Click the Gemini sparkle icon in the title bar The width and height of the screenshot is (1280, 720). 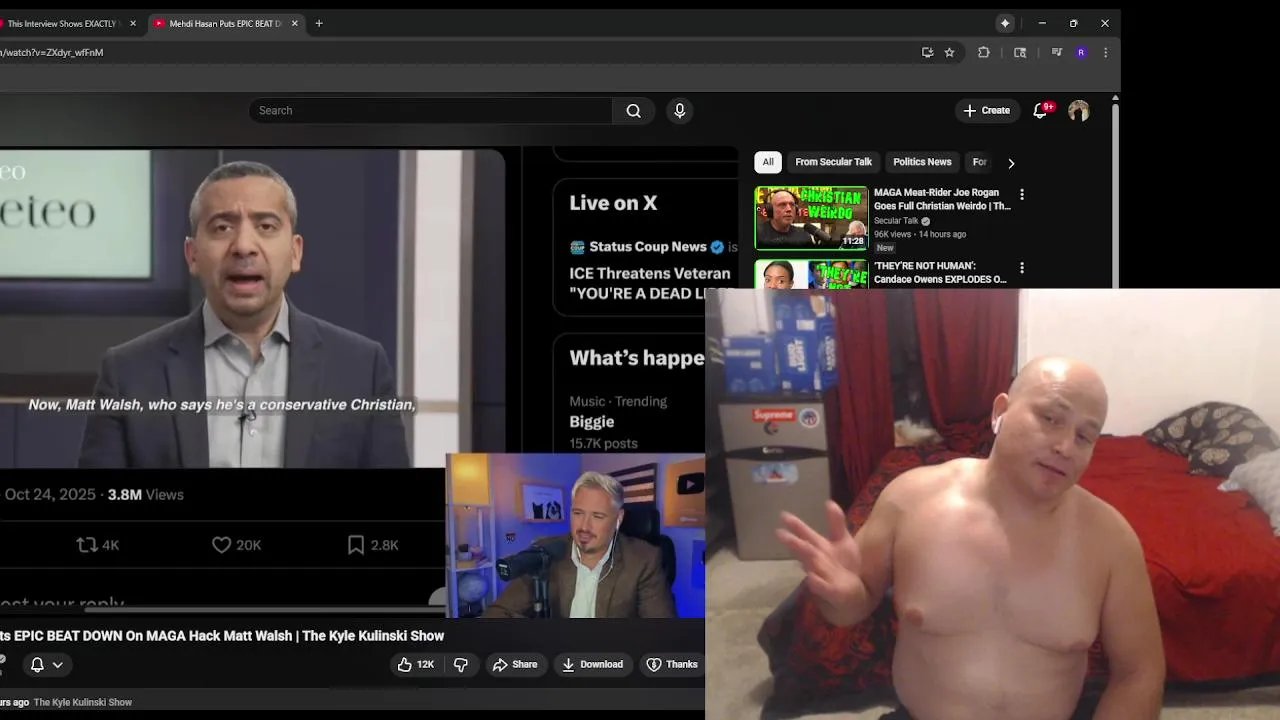pyautogui.click(x=1005, y=23)
